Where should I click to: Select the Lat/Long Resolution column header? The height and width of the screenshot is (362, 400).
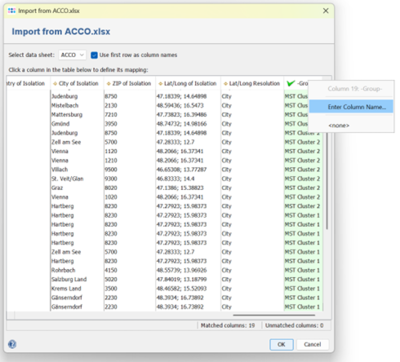coord(252,83)
